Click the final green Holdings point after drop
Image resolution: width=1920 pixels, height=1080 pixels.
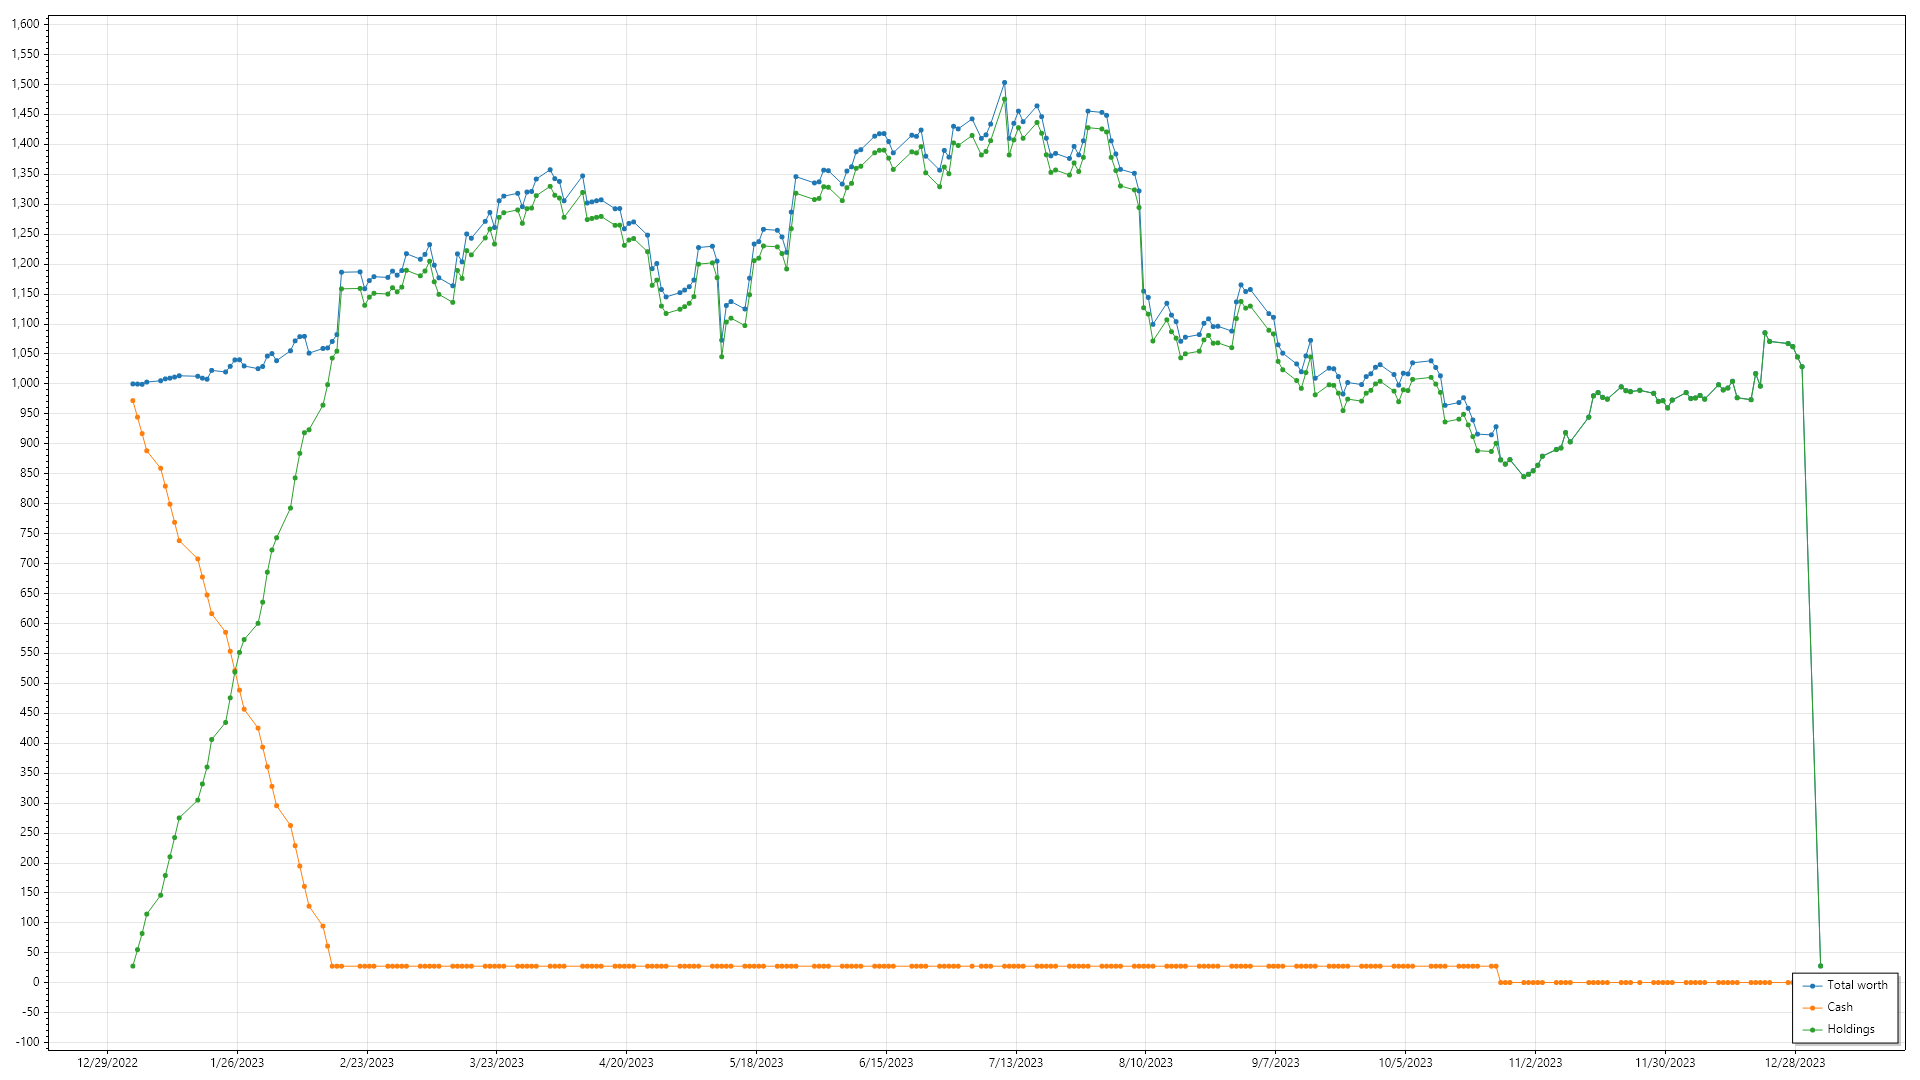coord(1820,966)
